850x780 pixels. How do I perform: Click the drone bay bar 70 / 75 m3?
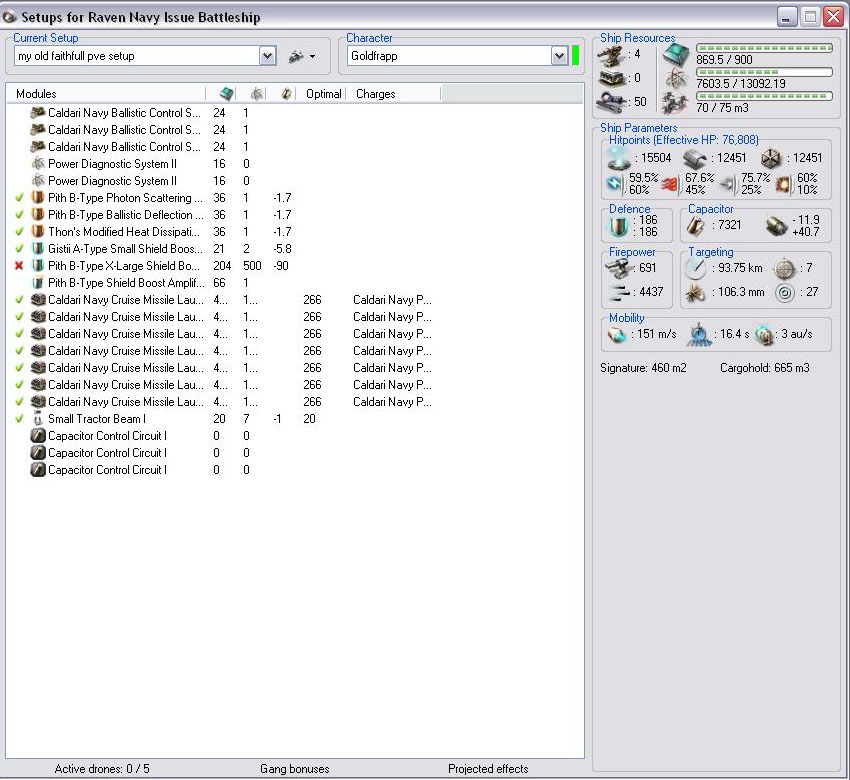[764, 96]
